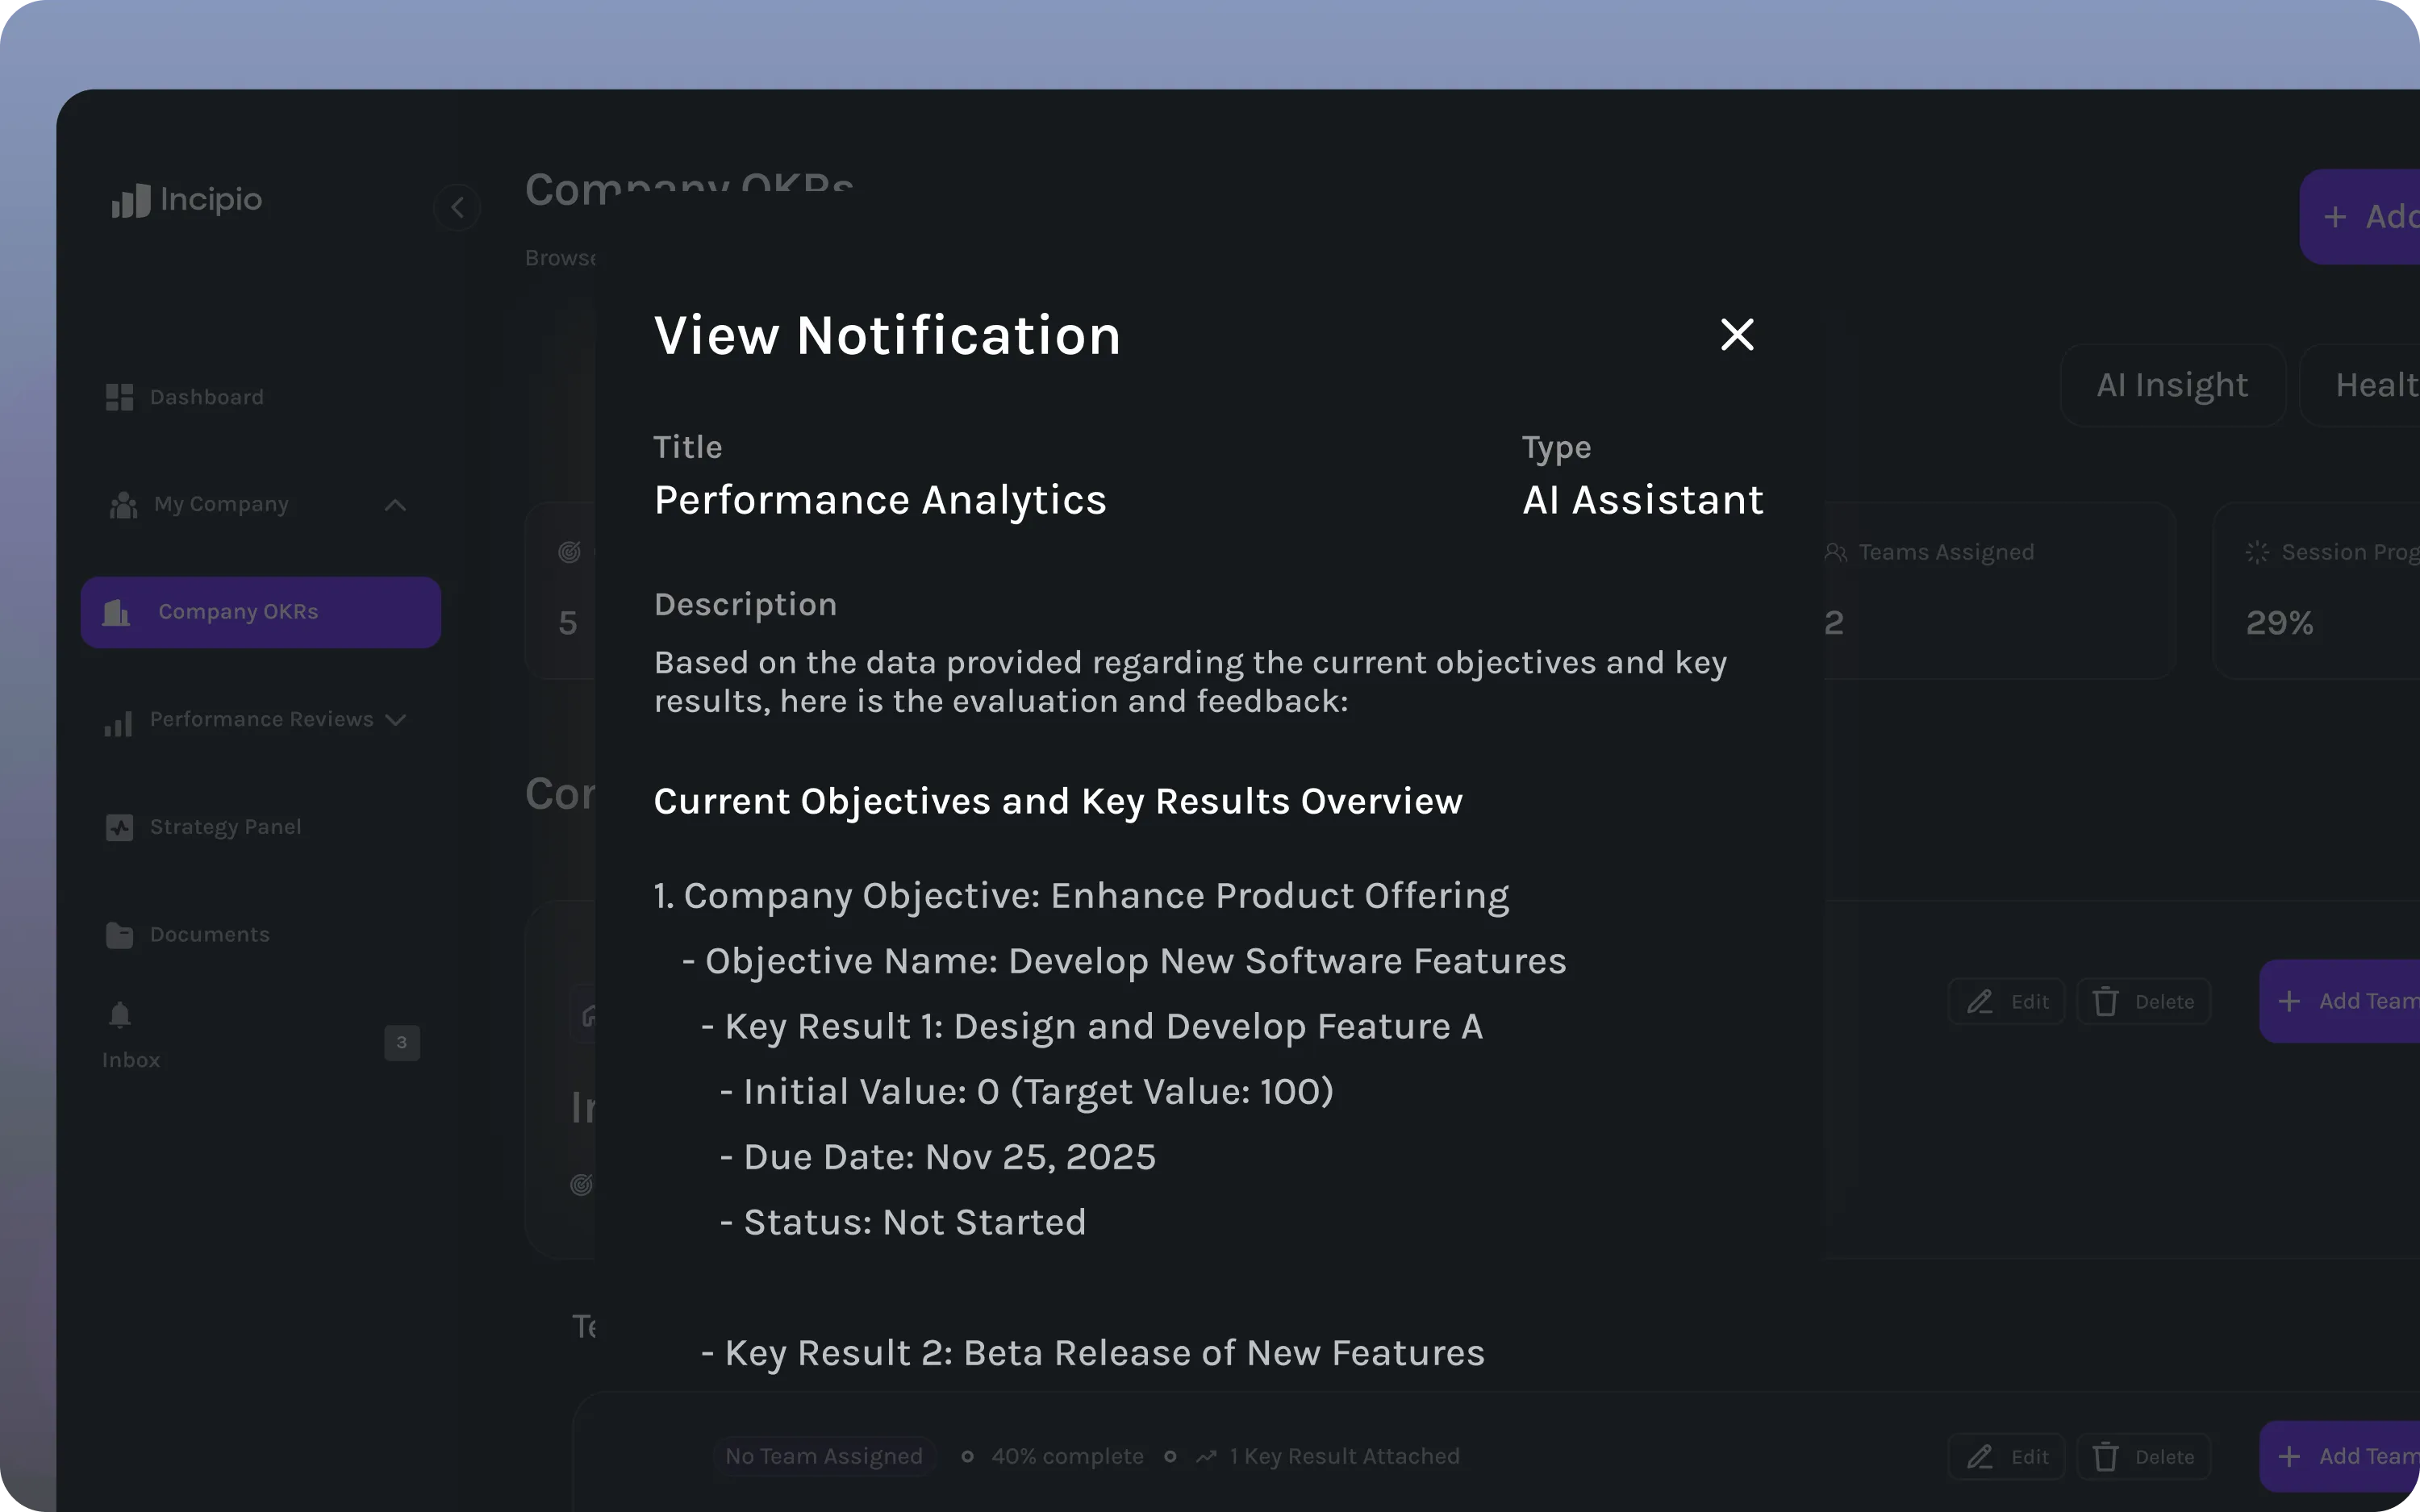Click the Strategy Panel pulse icon
This screenshot has width=2420, height=1512.
pos(119,827)
